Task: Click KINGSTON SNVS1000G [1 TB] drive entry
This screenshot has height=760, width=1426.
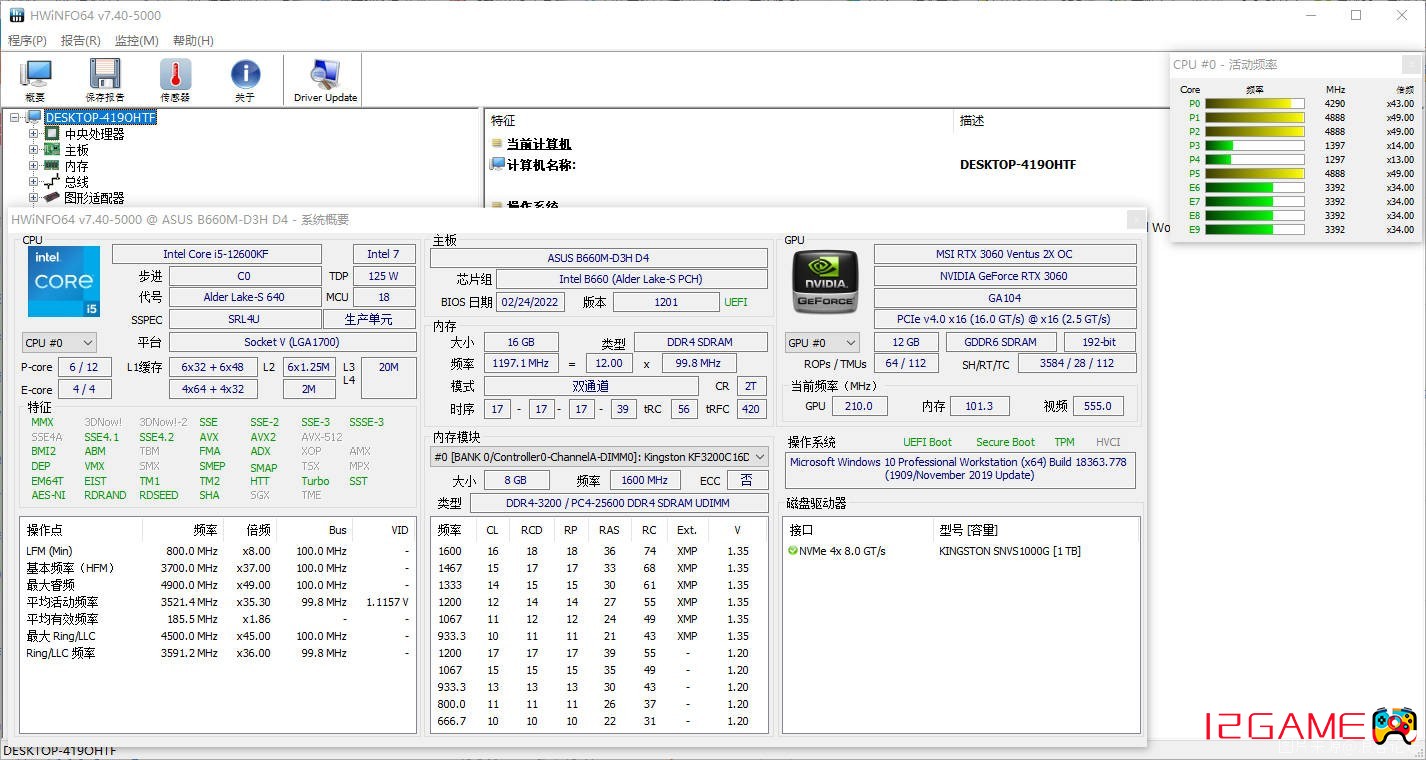Action: click(1010, 551)
